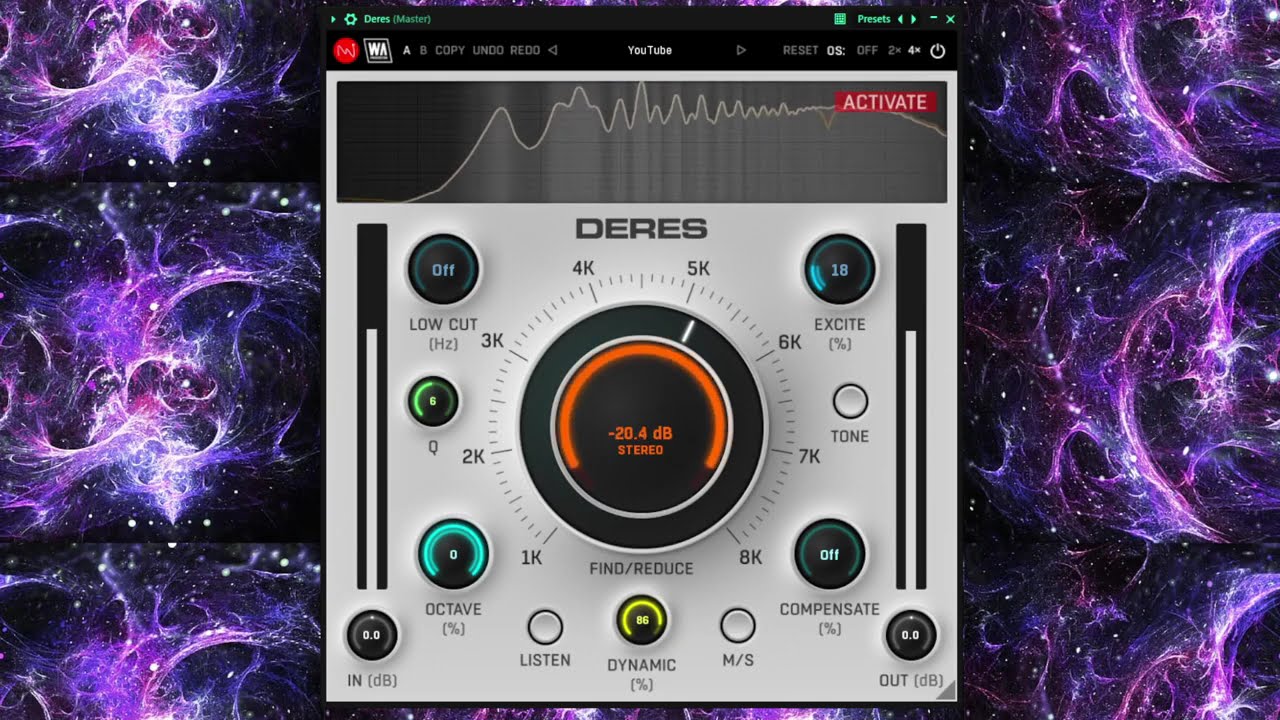This screenshot has width=1280, height=720.
Task: Click the COMPENSATE knob
Action: click(830, 554)
